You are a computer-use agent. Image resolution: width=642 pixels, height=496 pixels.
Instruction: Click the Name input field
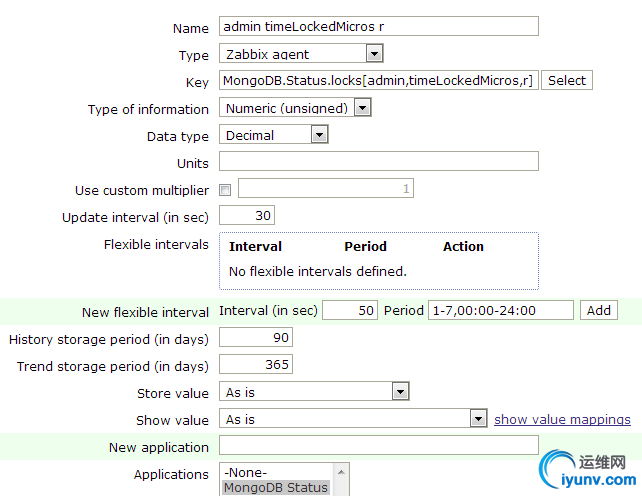[x=378, y=27]
